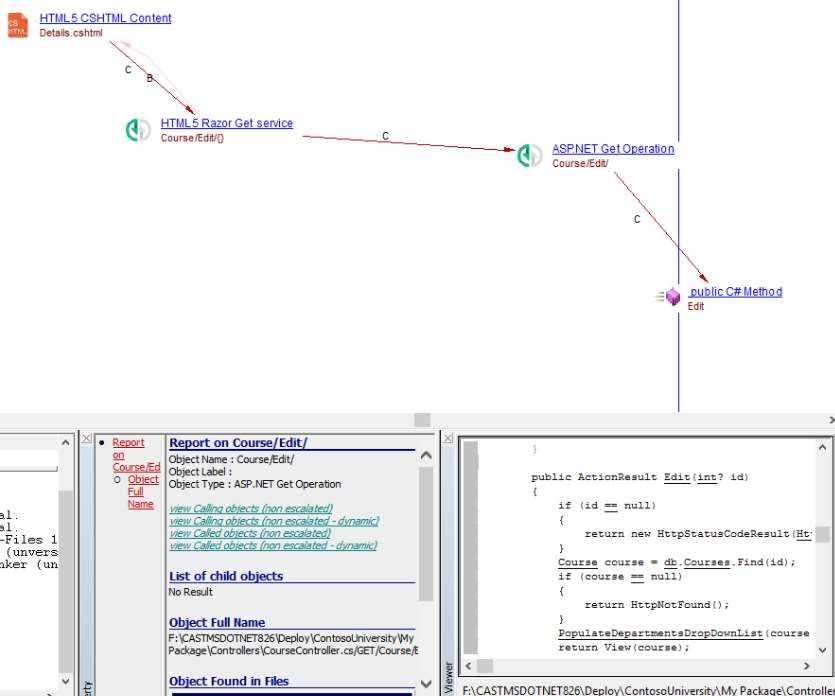
Task: Open 'view Called objects (non escalated - dynamic)'
Action: pos(273,546)
